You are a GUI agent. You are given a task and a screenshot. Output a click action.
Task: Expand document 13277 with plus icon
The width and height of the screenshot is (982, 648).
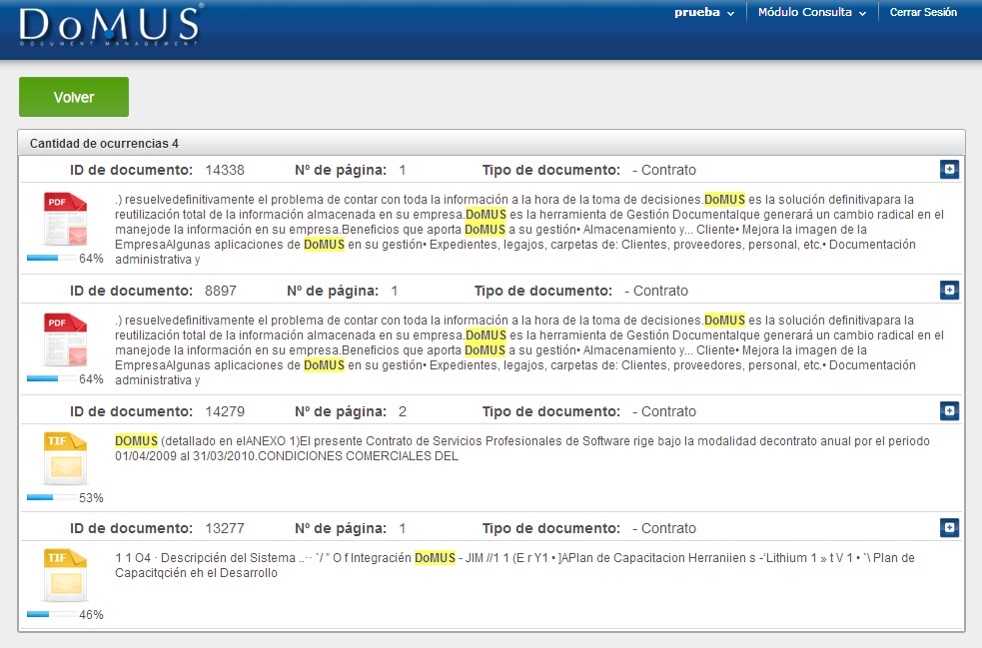click(x=949, y=528)
